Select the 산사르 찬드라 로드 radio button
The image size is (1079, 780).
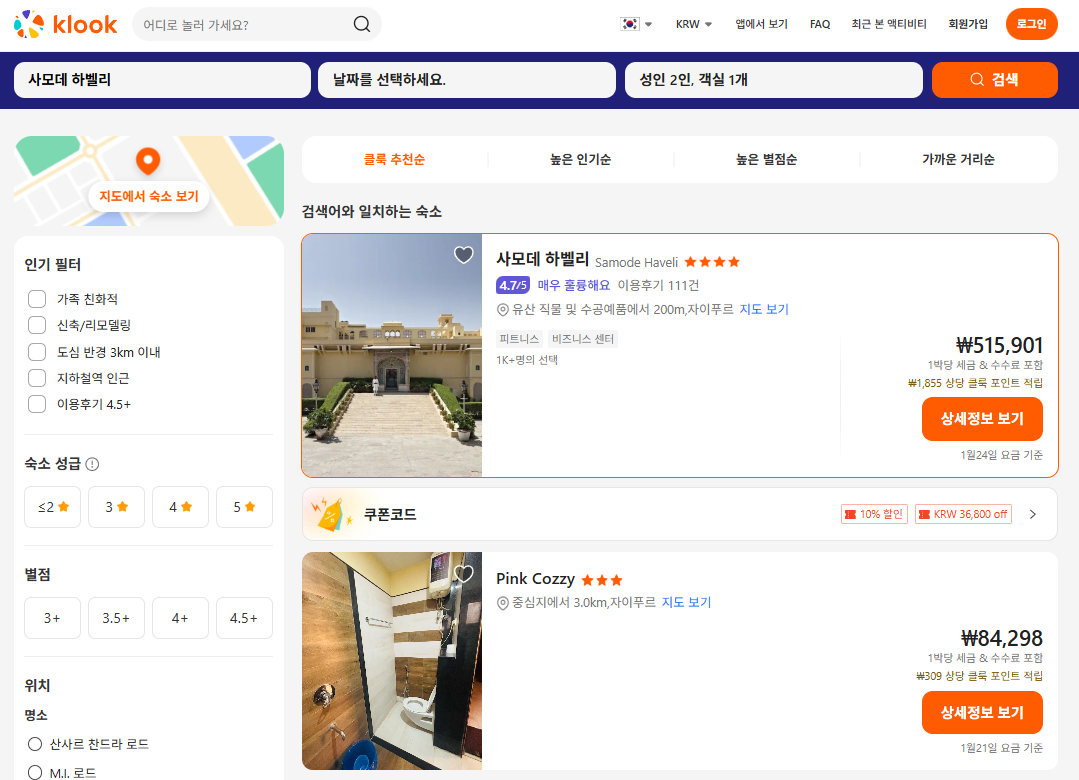pos(34,744)
